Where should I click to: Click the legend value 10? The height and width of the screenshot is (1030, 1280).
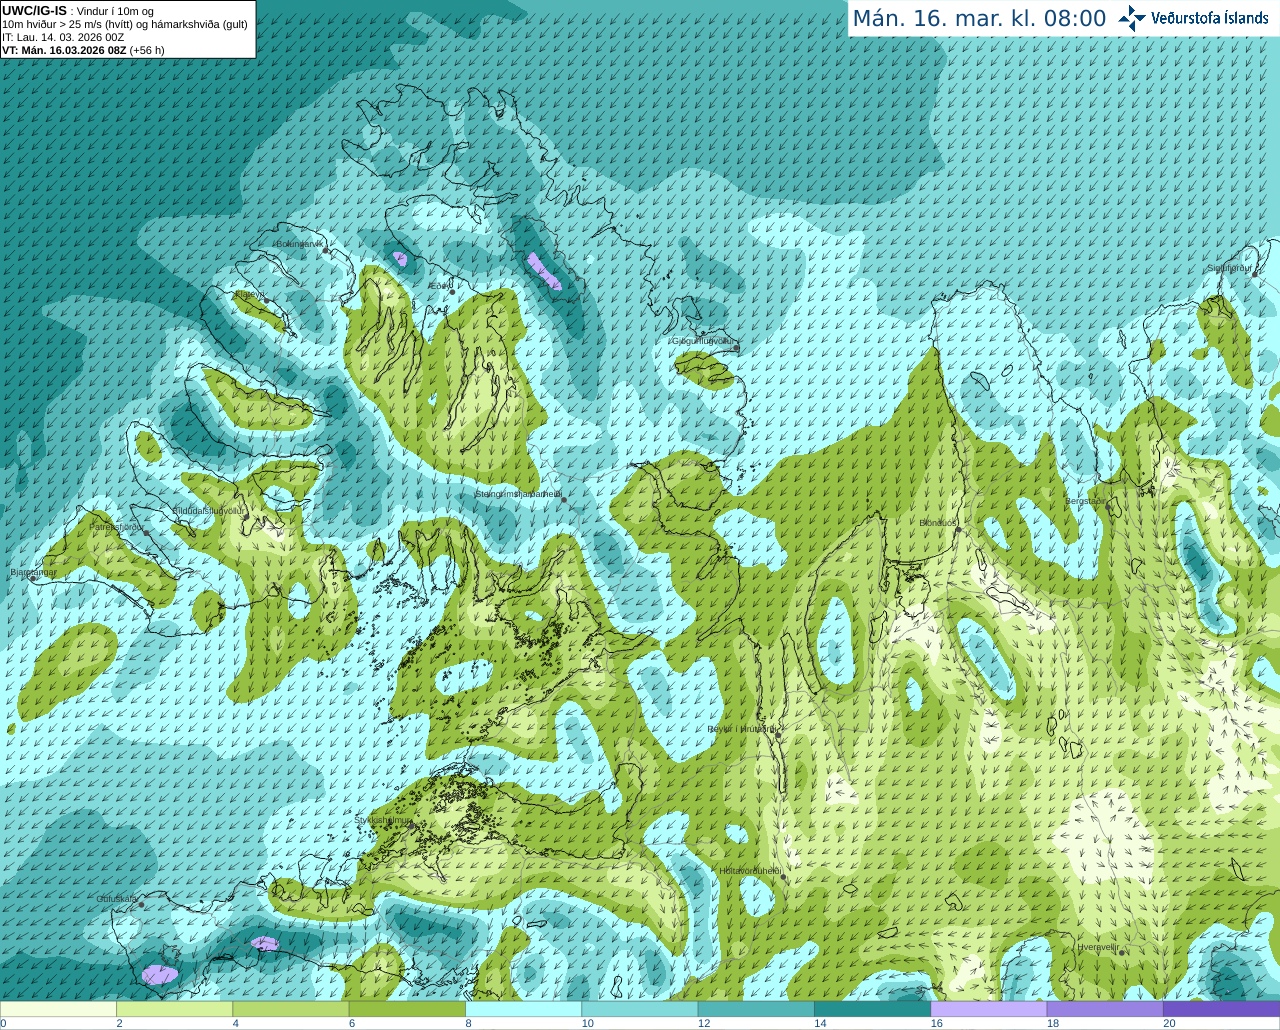tap(588, 1023)
